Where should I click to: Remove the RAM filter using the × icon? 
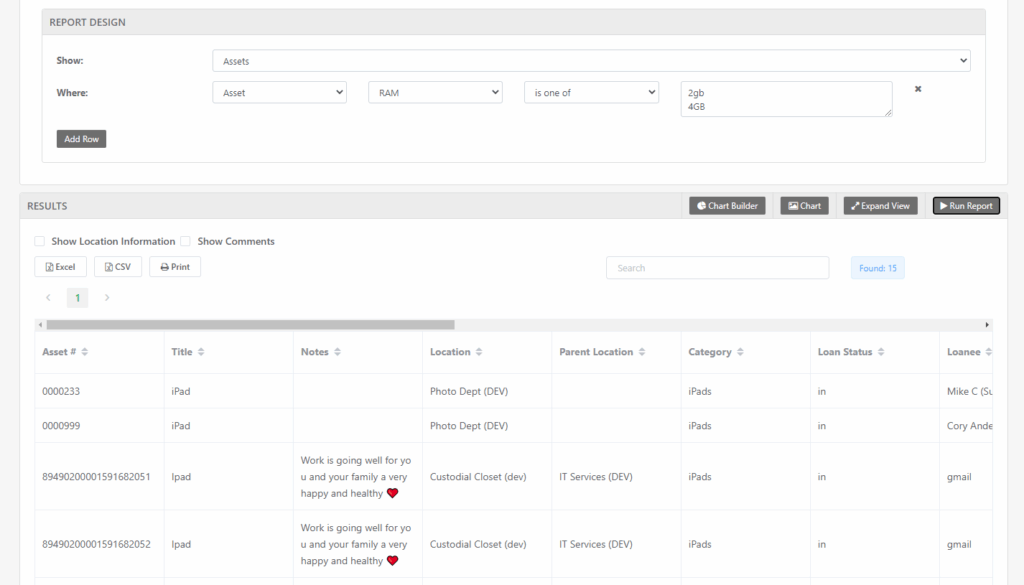918,88
